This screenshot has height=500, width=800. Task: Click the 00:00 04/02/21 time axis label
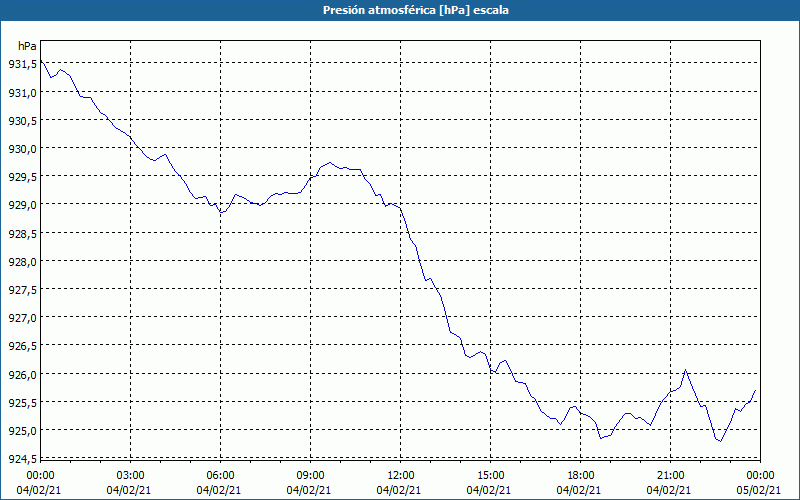(x=39, y=483)
